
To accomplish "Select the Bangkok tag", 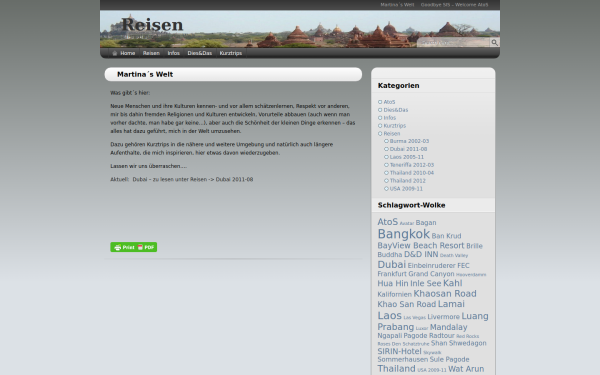I will 404,234.
